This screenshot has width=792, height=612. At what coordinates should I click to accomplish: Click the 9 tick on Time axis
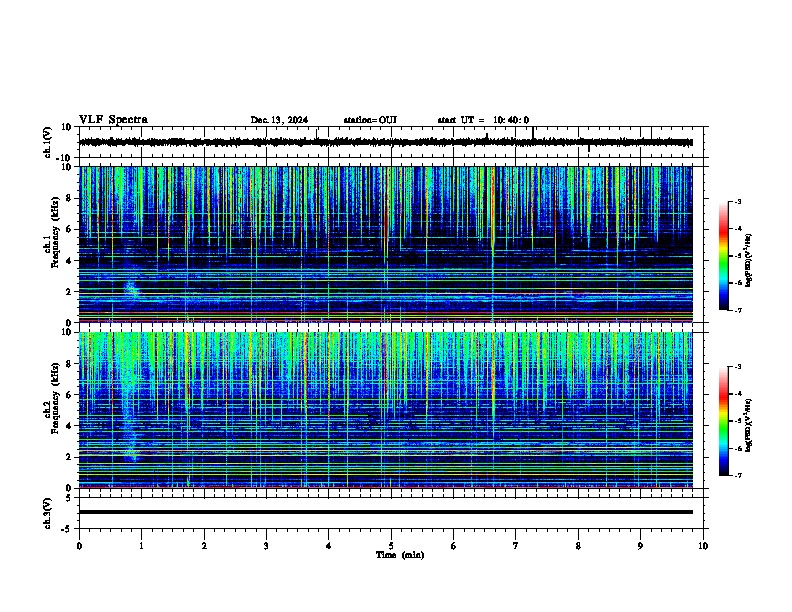coord(640,546)
